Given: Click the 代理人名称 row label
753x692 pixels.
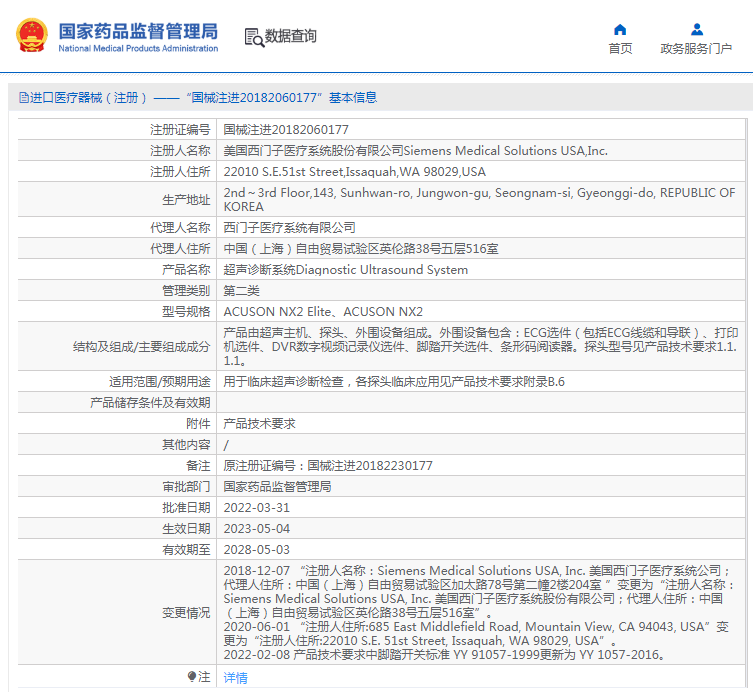Looking at the screenshot, I should coord(180,228).
